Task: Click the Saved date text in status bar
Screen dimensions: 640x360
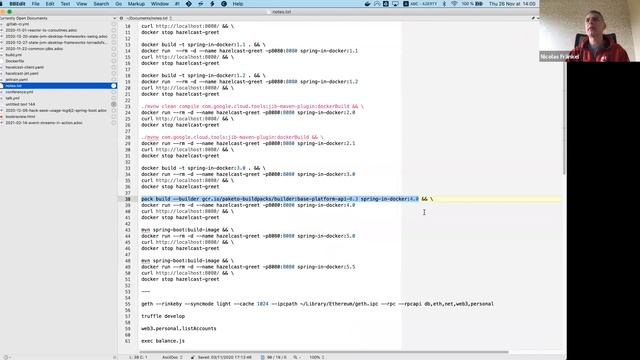Action: point(224,357)
